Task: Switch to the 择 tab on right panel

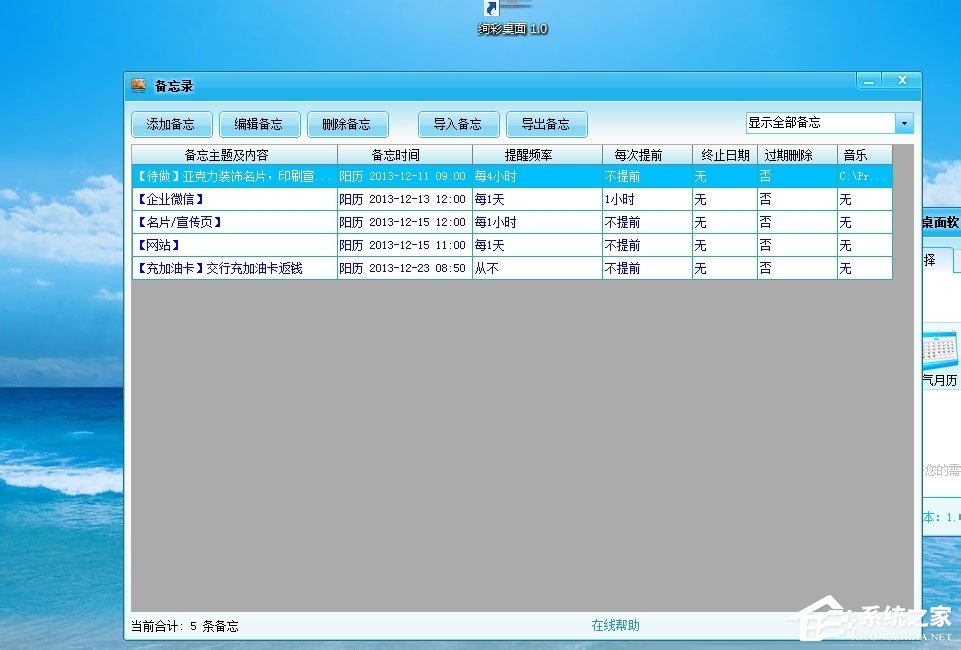Action: pos(930,258)
